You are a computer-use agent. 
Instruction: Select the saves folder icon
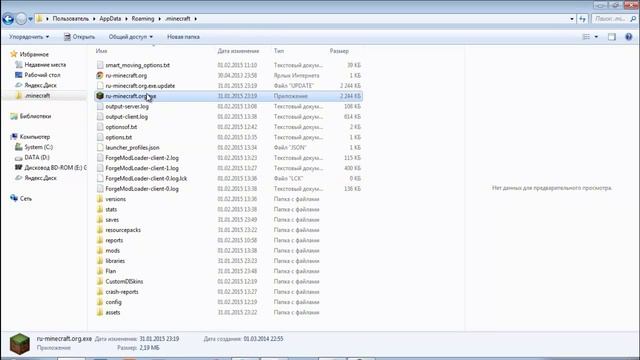click(100, 220)
